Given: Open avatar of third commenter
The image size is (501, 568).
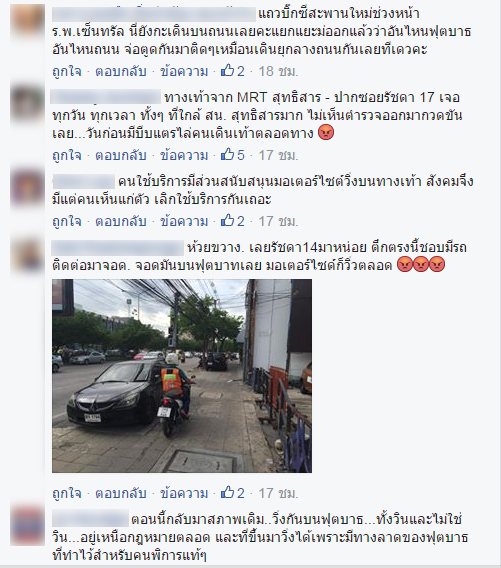Looking at the screenshot, I should click(x=28, y=188).
